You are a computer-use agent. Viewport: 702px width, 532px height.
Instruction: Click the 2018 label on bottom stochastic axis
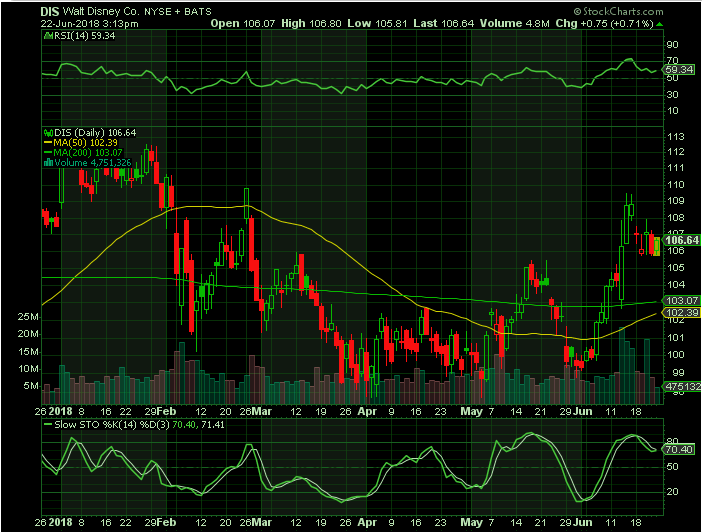click(60, 522)
